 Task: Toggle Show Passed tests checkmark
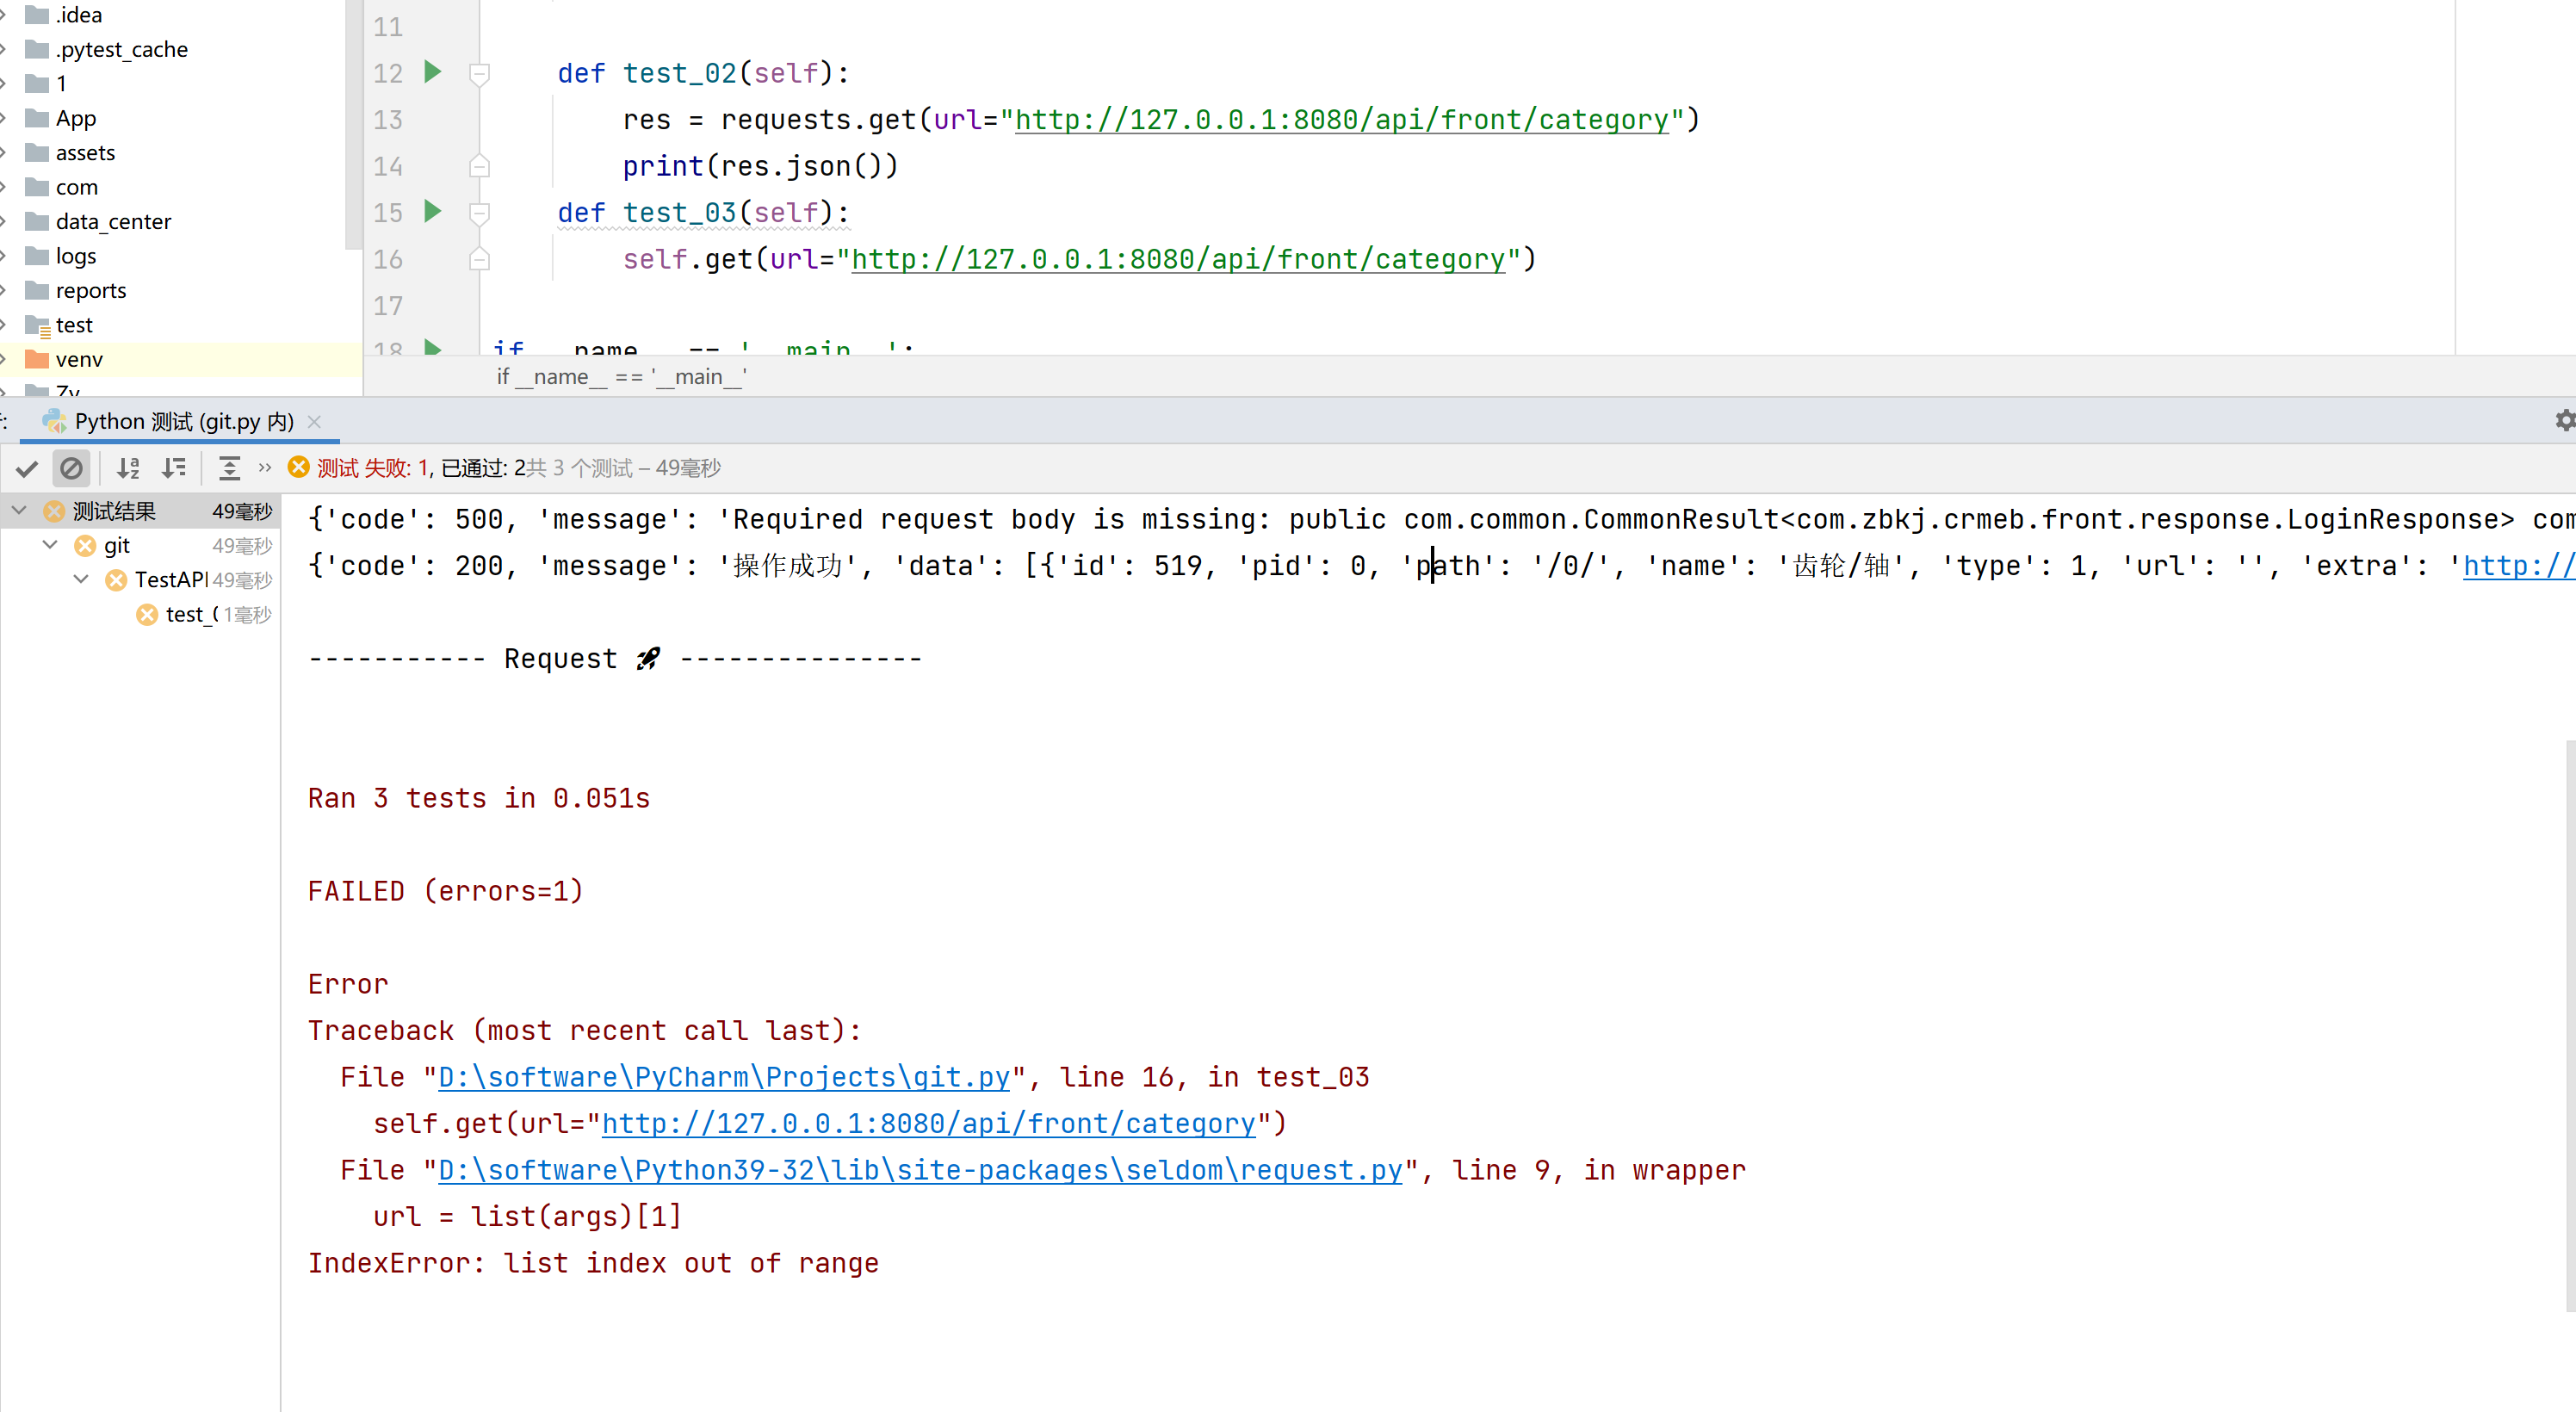(27, 468)
